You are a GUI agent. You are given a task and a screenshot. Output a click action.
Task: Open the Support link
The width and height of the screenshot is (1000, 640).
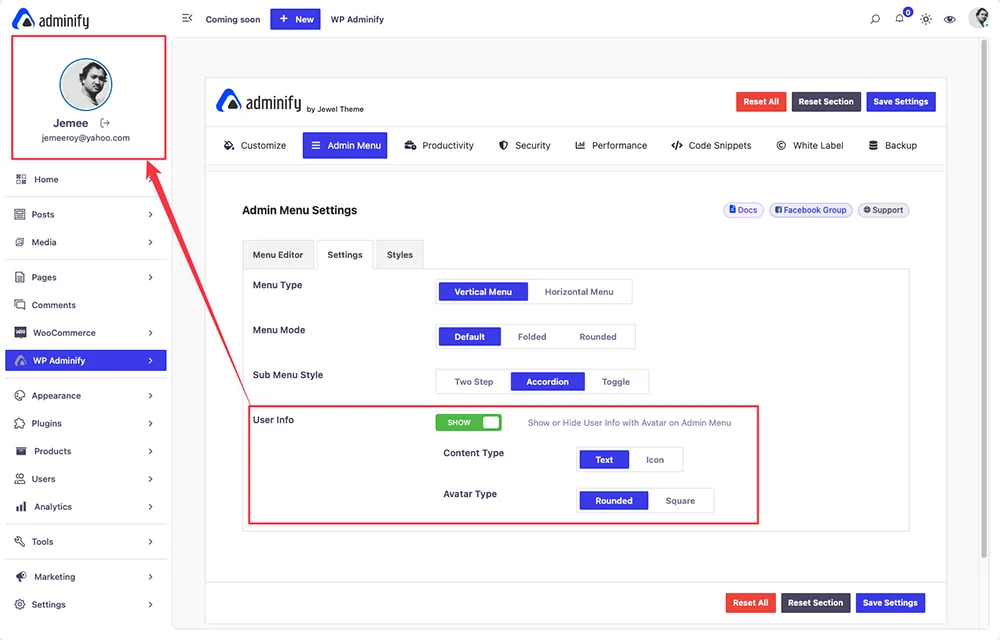(883, 210)
